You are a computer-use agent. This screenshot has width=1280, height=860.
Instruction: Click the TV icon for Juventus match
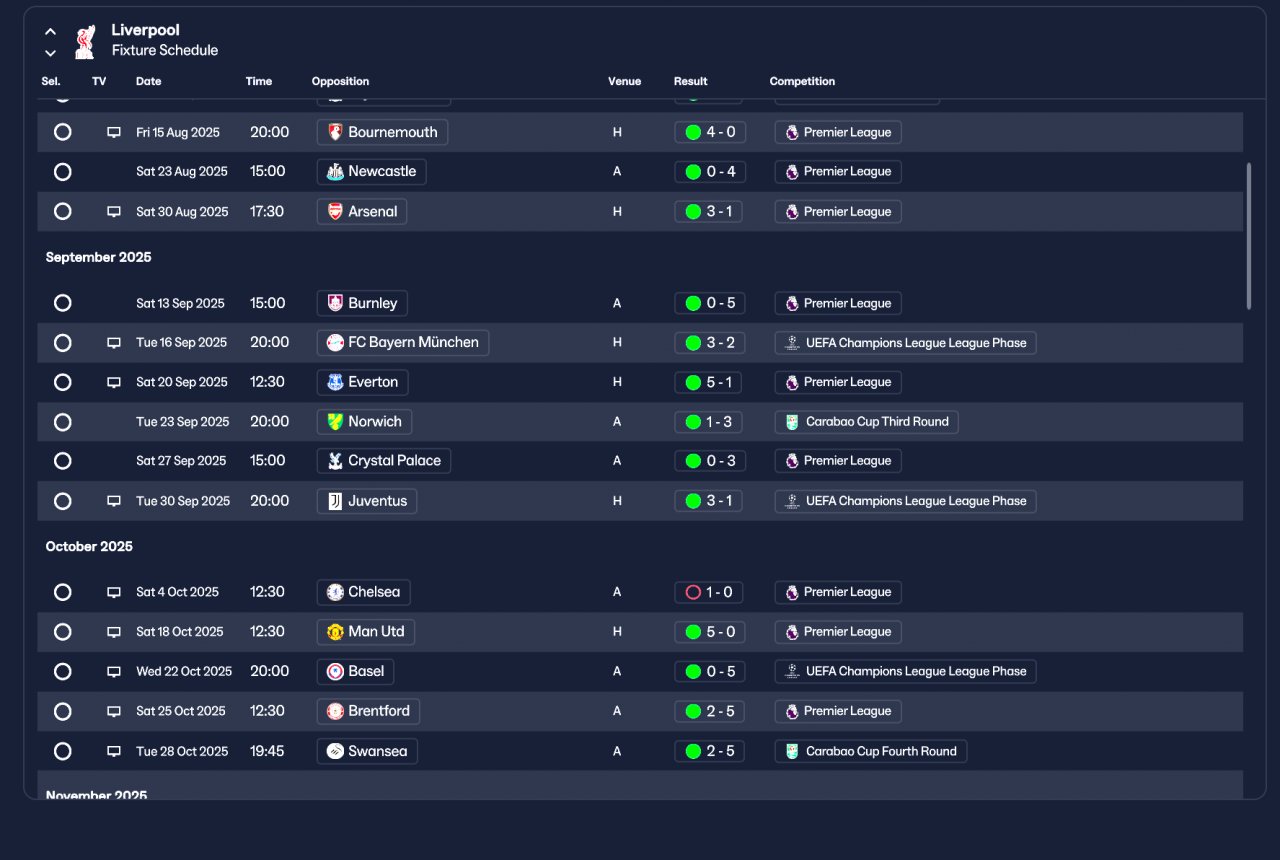[x=114, y=501]
